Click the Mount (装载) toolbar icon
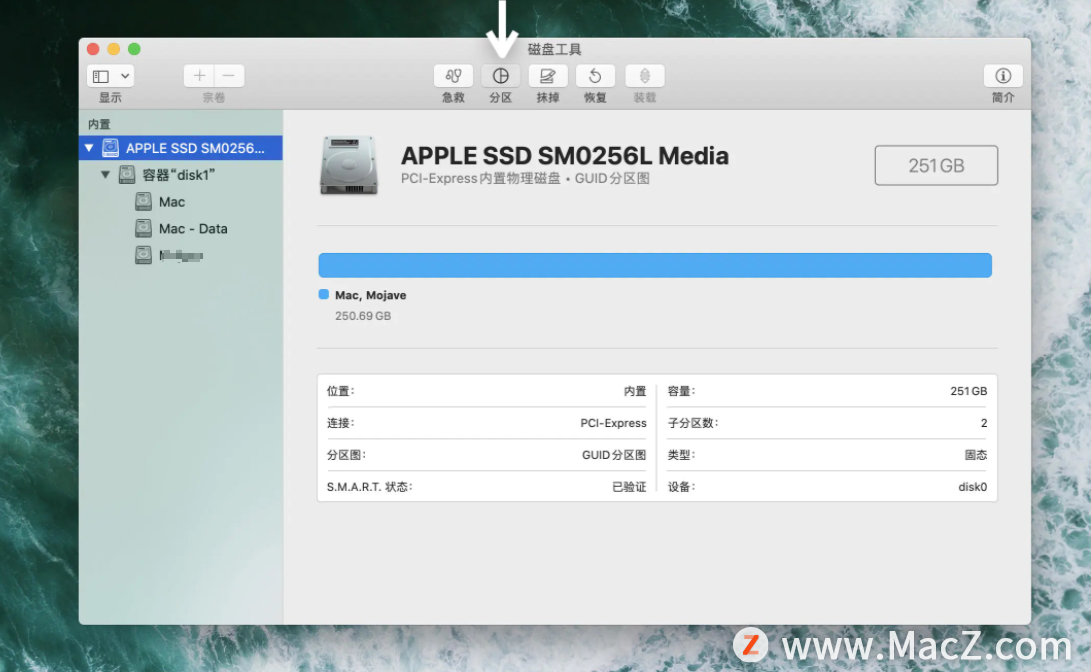The image size is (1091, 672). point(644,76)
